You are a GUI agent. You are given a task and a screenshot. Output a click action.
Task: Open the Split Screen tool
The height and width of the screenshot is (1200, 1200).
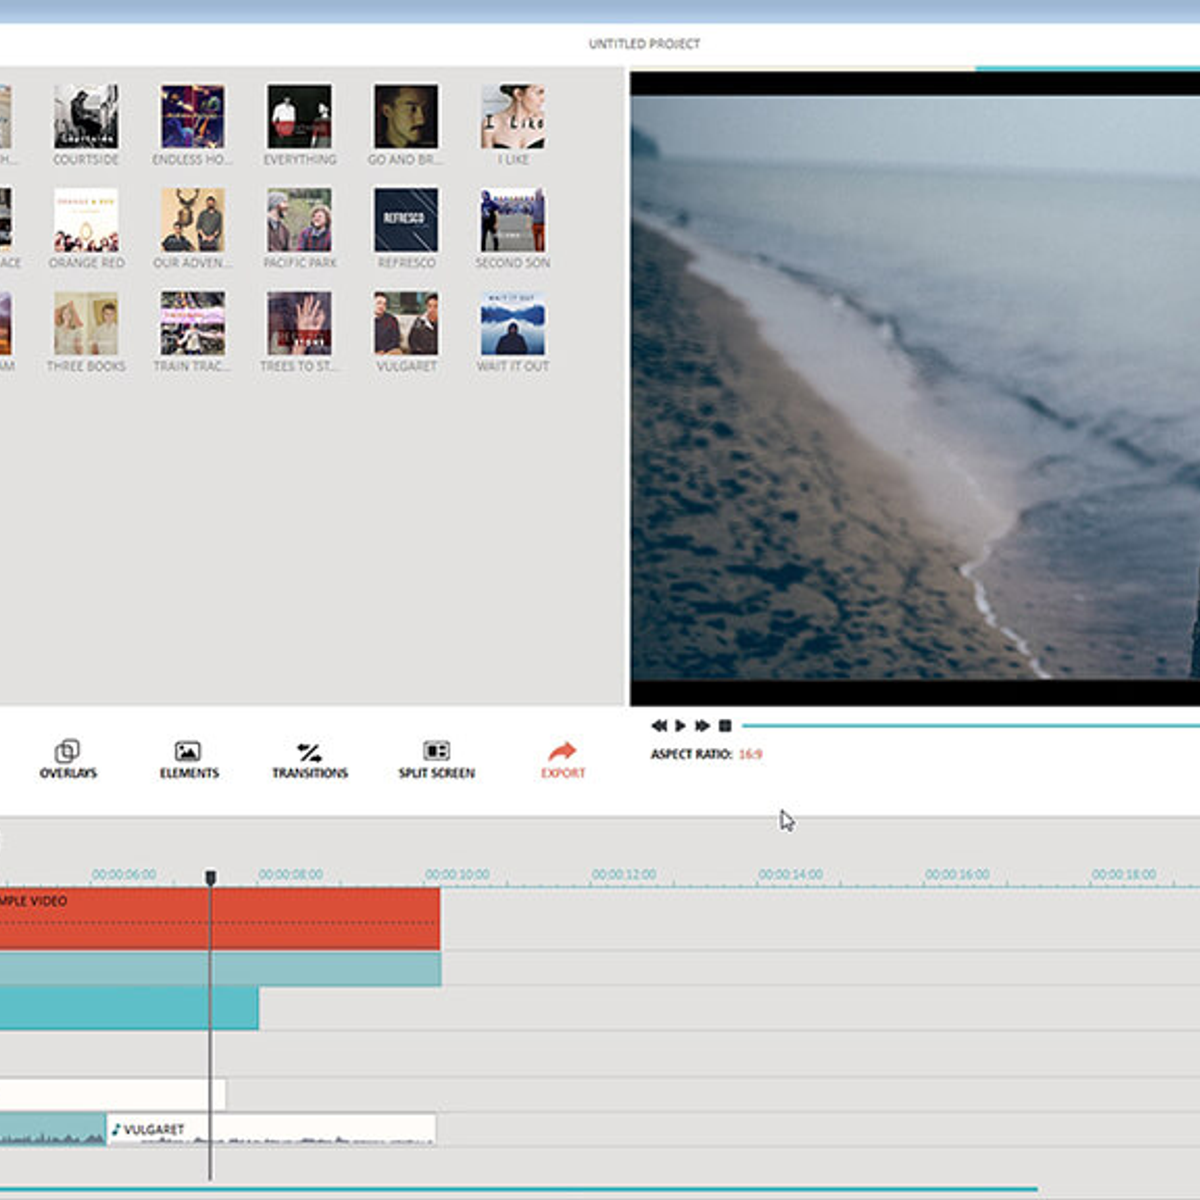point(436,759)
